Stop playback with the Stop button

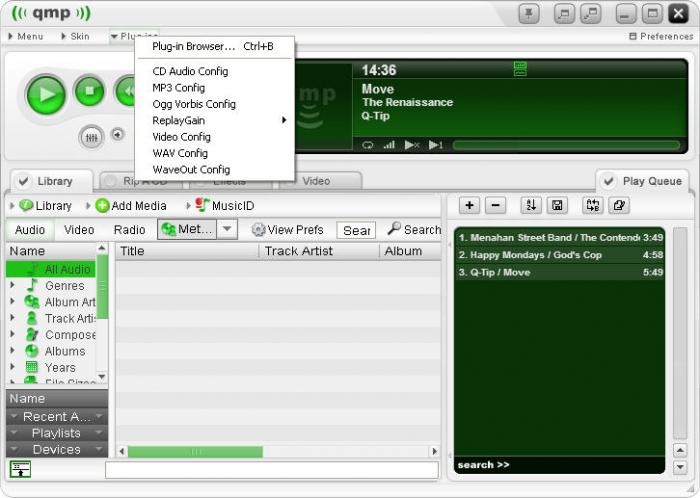pyautogui.click(x=89, y=91)
